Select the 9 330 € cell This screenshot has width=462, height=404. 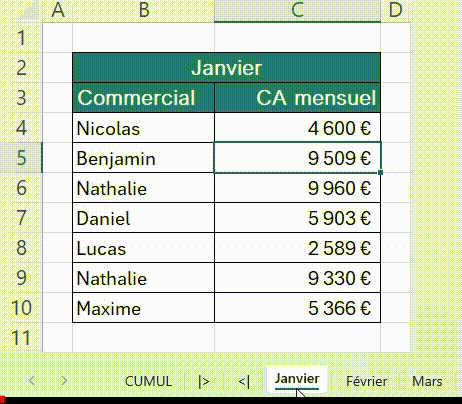click(x=297, y=278)
